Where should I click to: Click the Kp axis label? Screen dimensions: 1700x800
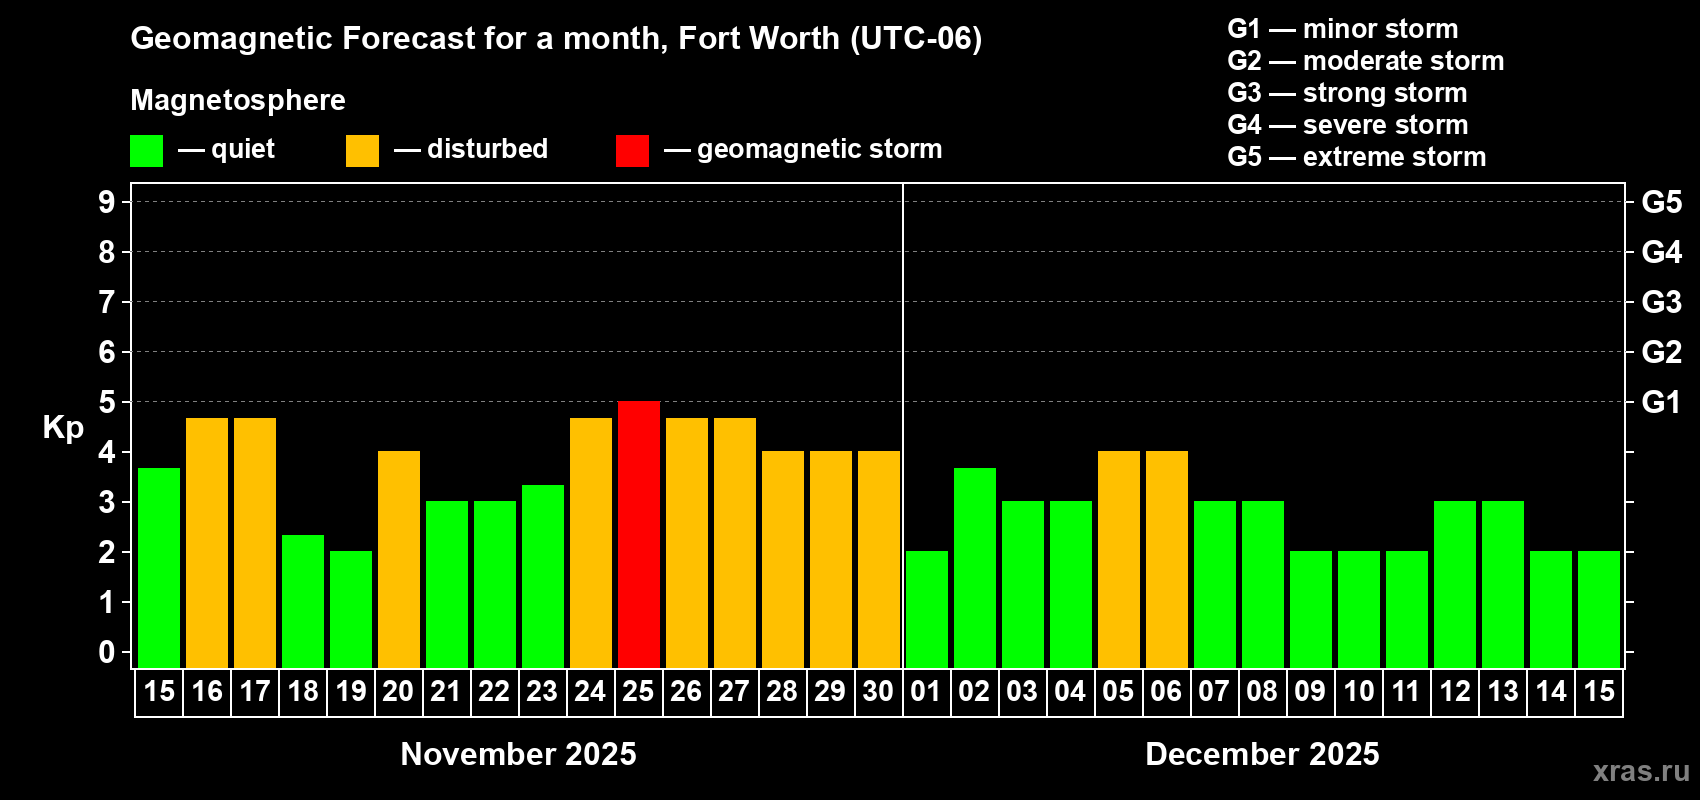63,428
